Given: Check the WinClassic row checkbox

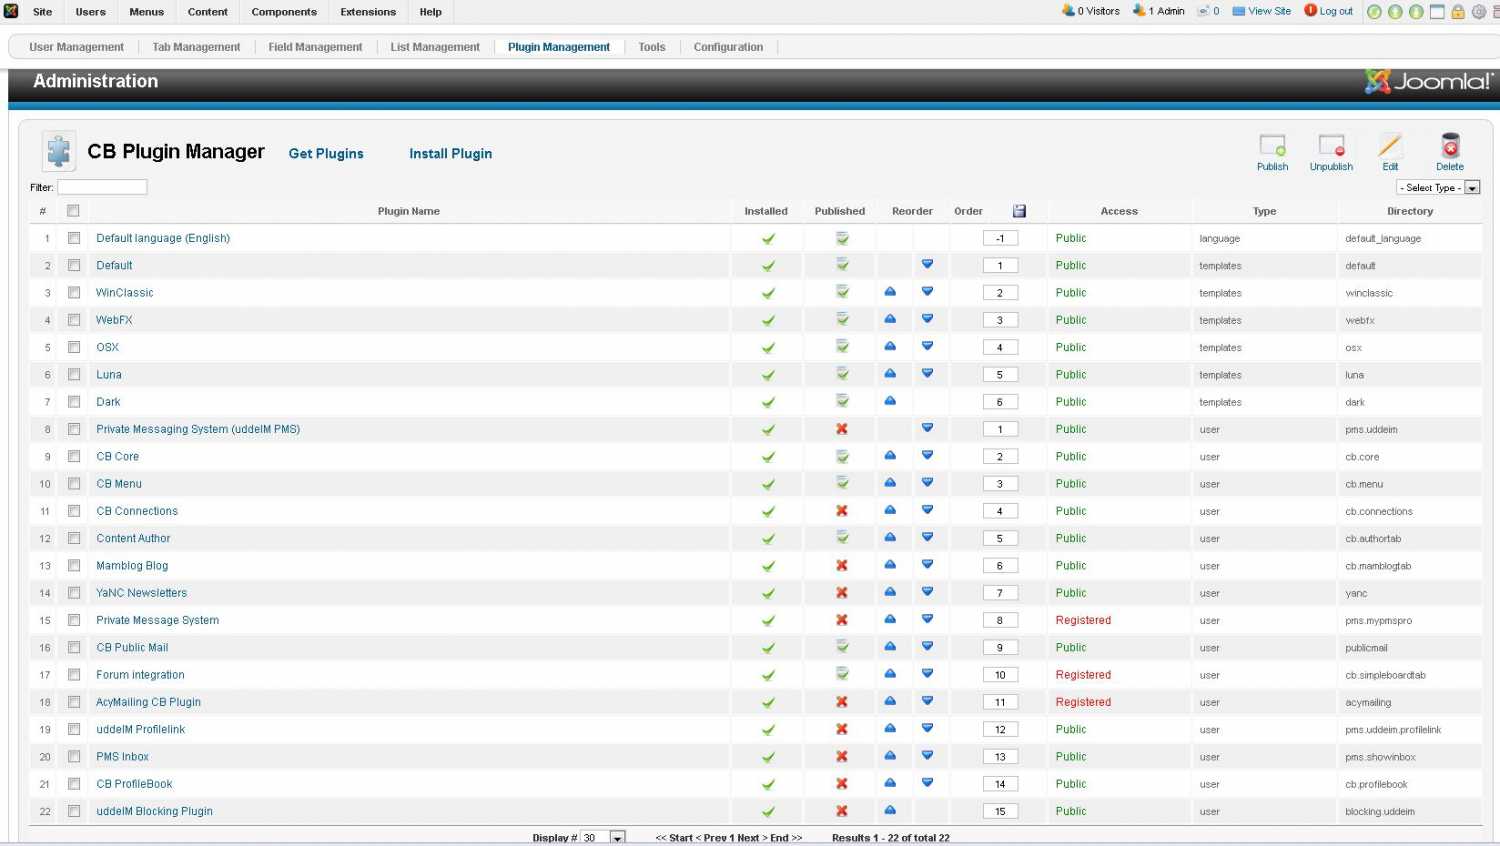Looking at the screenshot, I should point(74,293).
